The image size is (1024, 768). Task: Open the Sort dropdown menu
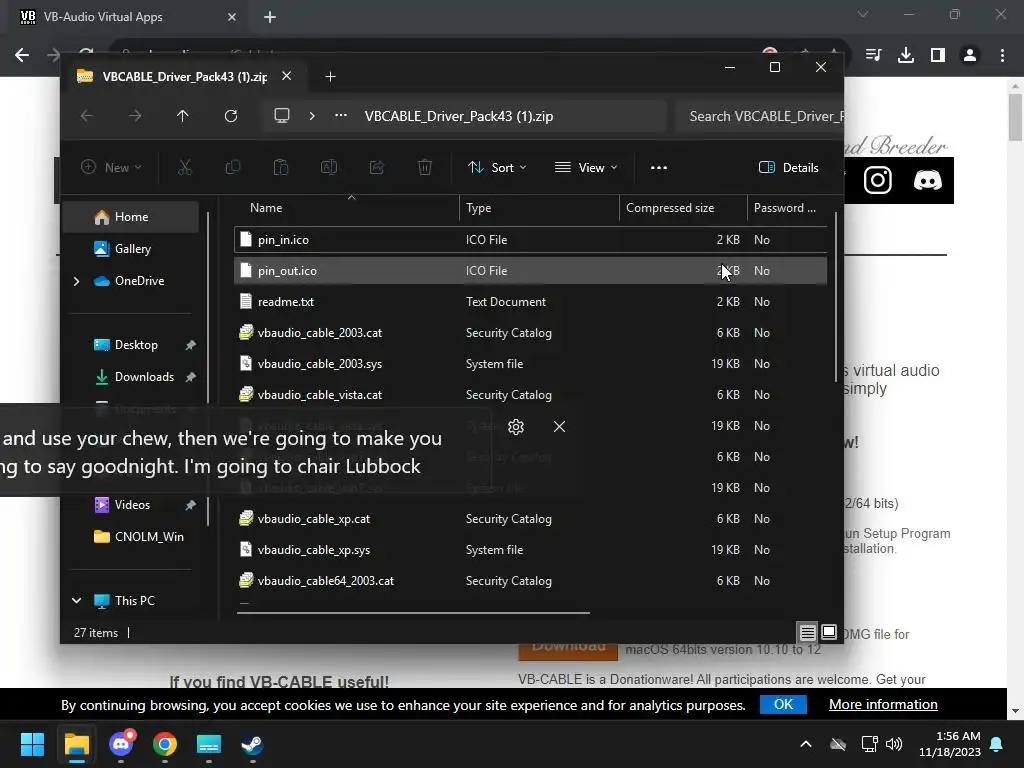[x=497, y=168]
